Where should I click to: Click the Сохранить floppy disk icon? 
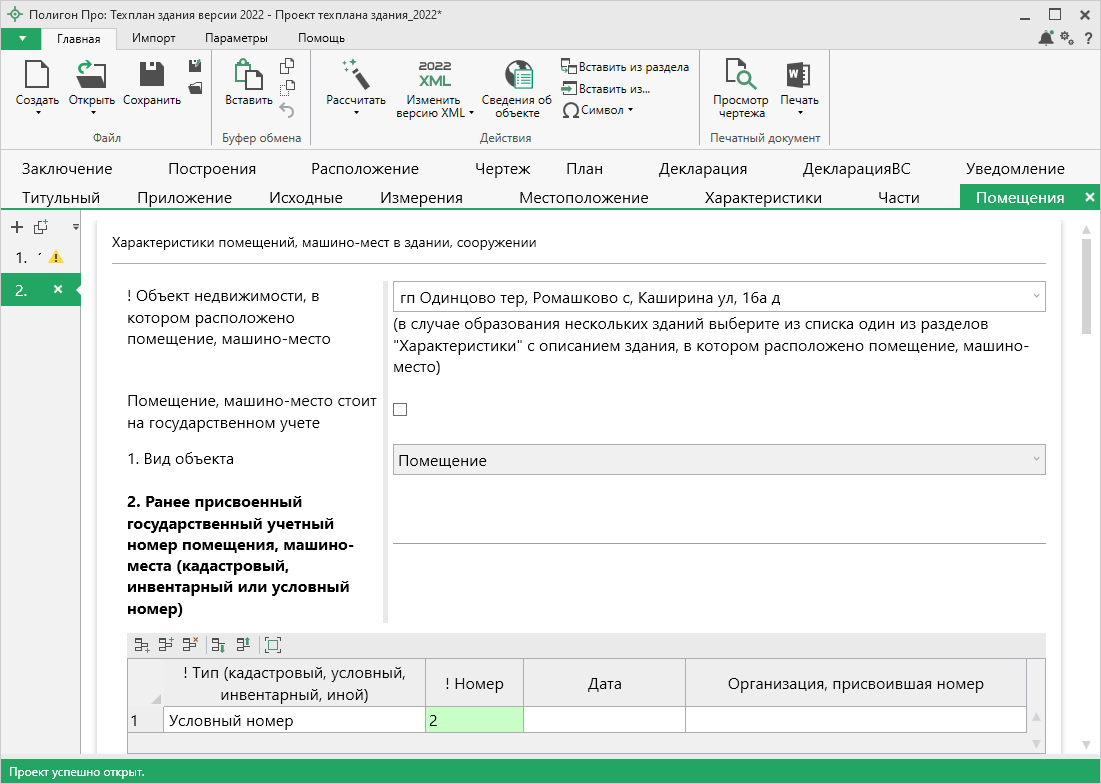click(x=152, y=75)
